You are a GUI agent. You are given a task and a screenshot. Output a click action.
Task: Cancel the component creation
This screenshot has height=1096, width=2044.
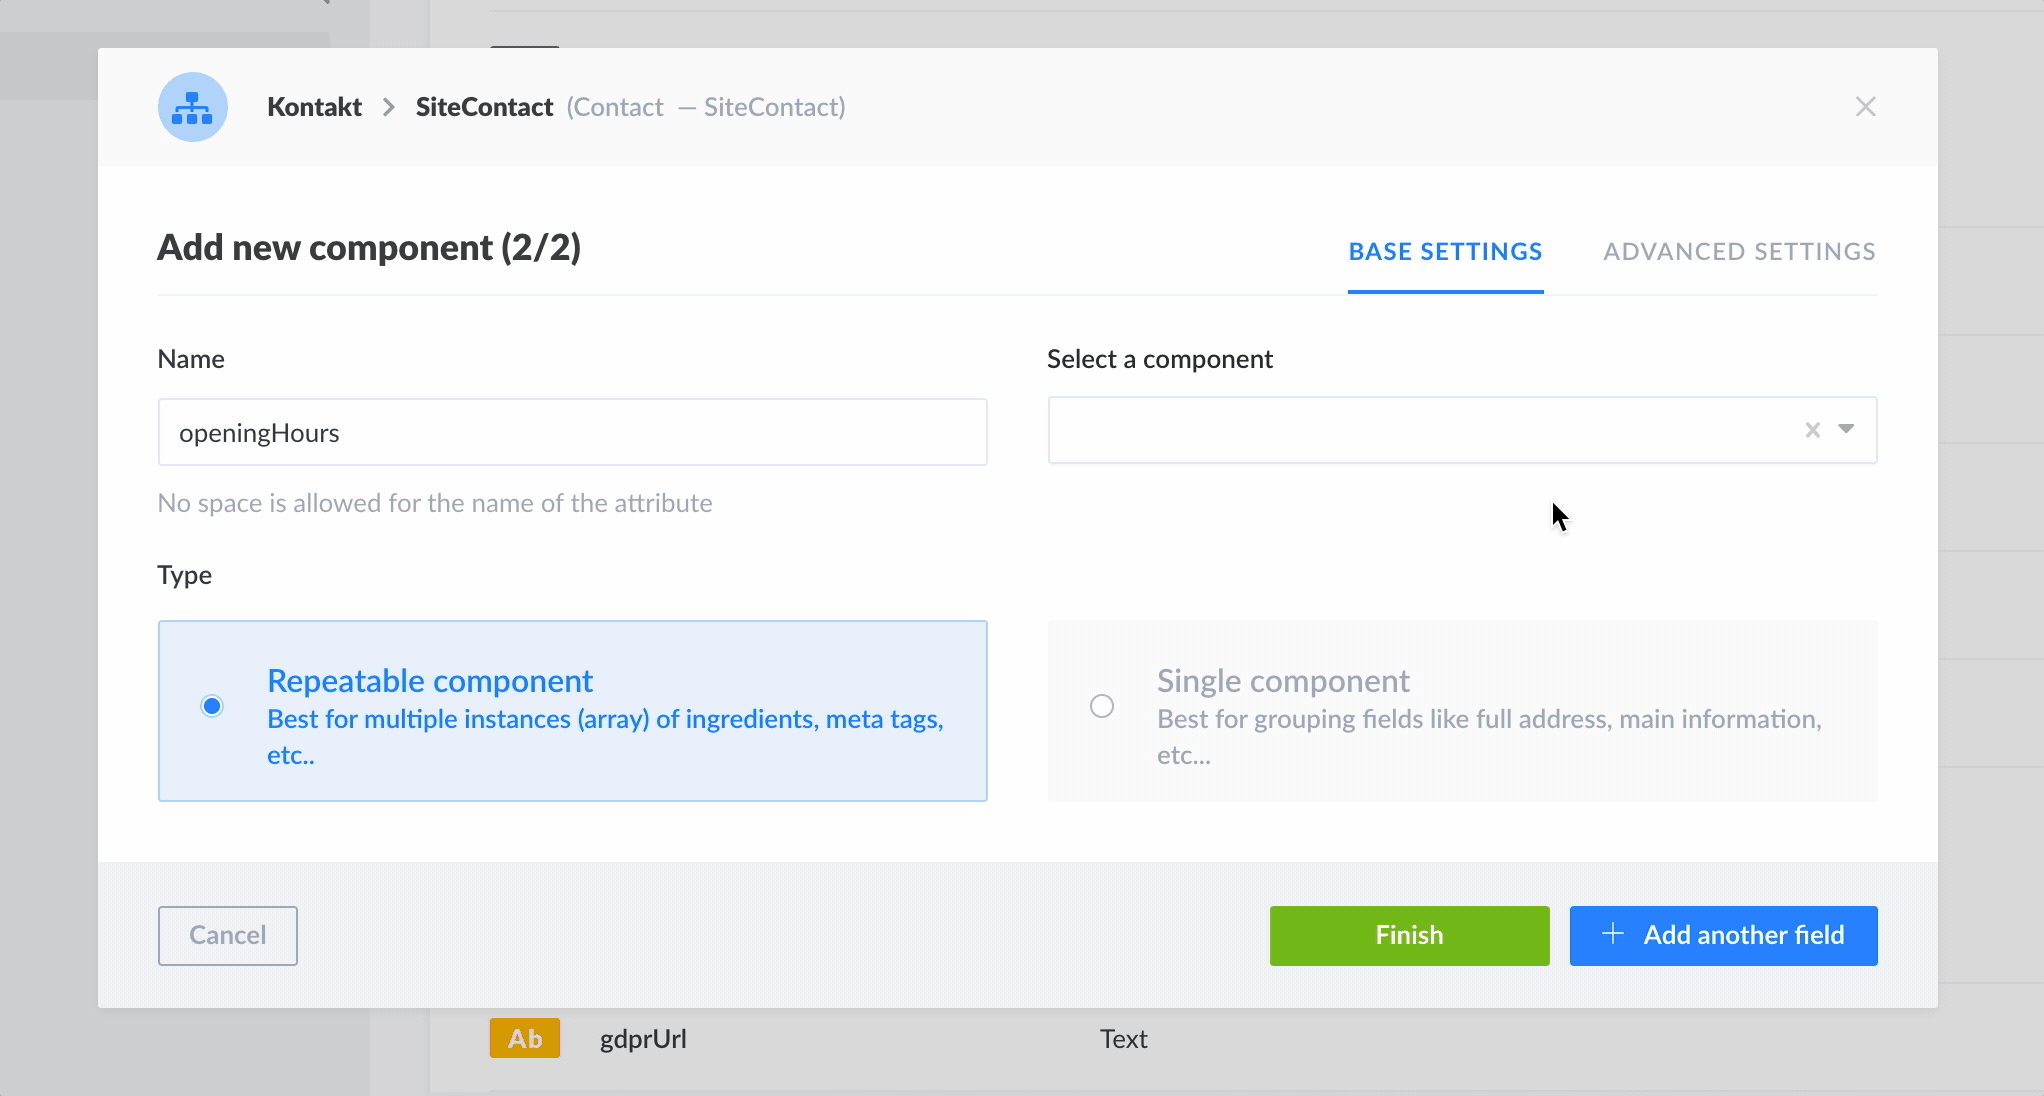click(x=226, y=935)
